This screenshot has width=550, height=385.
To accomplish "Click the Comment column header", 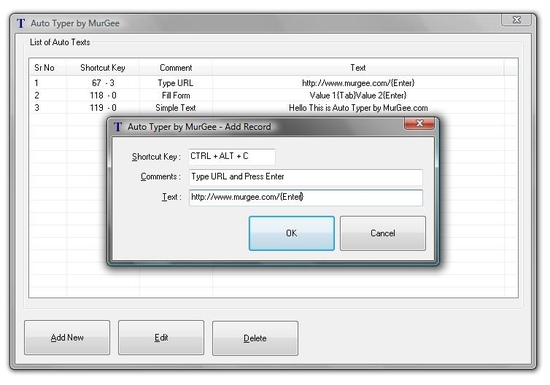I will 176,68.
